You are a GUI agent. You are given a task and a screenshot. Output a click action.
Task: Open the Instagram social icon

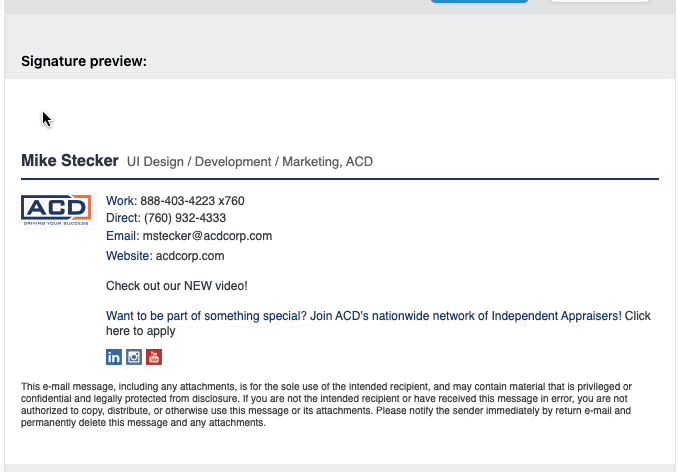pyautogui.click(x=134, y=357)
